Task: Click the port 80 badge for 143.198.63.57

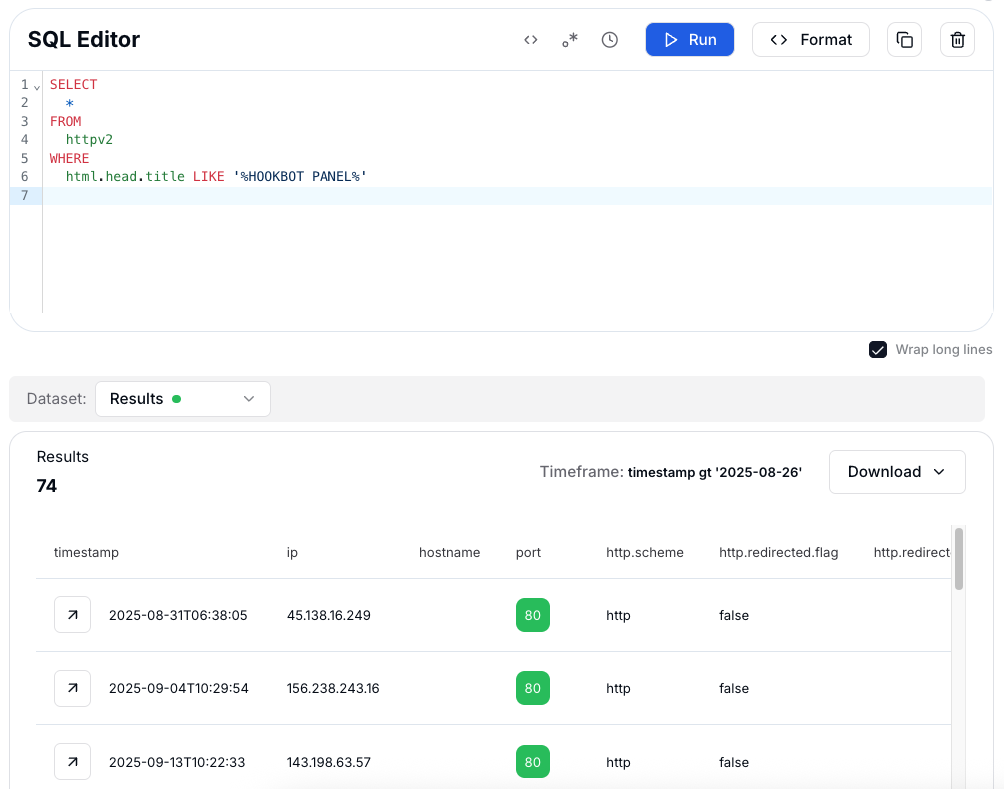Action: (533, 761)
